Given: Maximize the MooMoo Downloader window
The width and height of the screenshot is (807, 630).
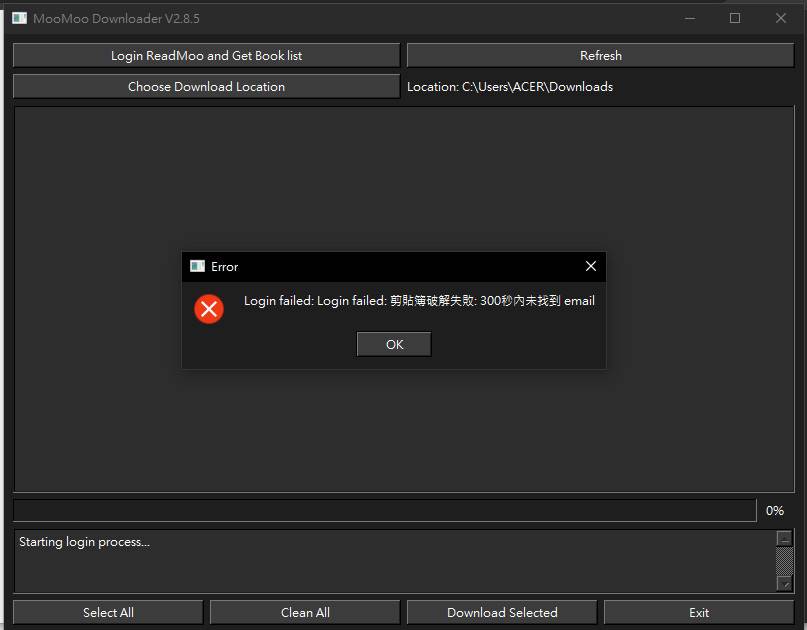Looking at the screenshot, I should [735, 18].
